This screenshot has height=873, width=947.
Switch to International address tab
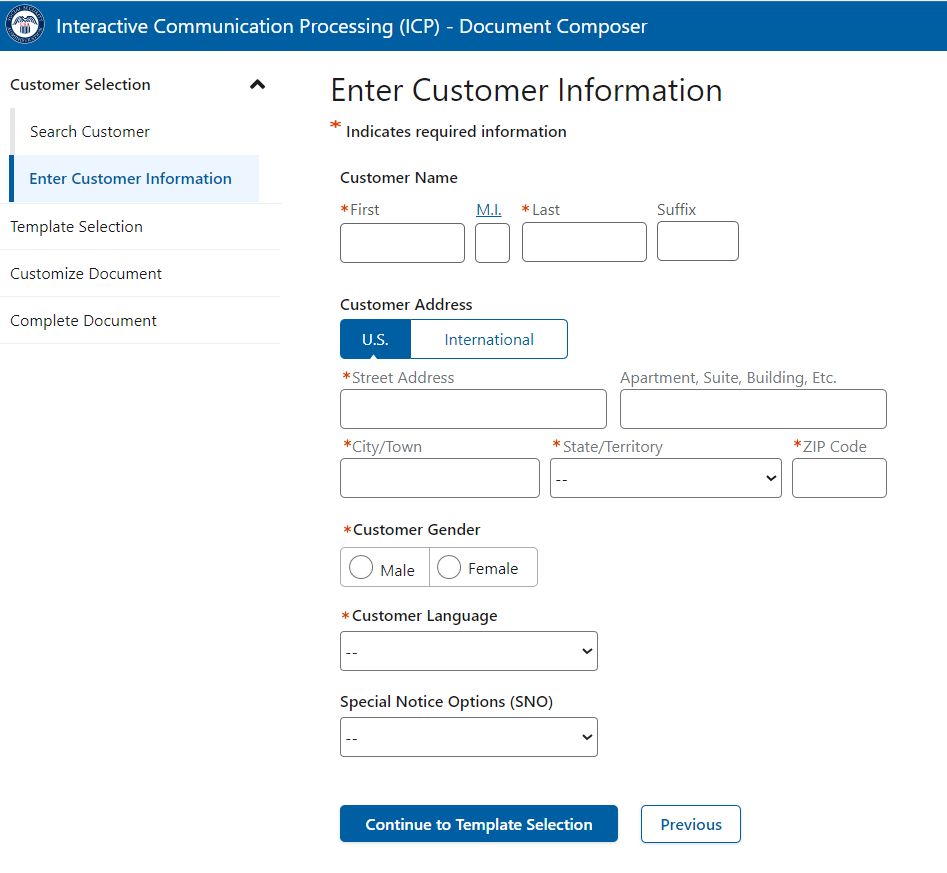489,339
